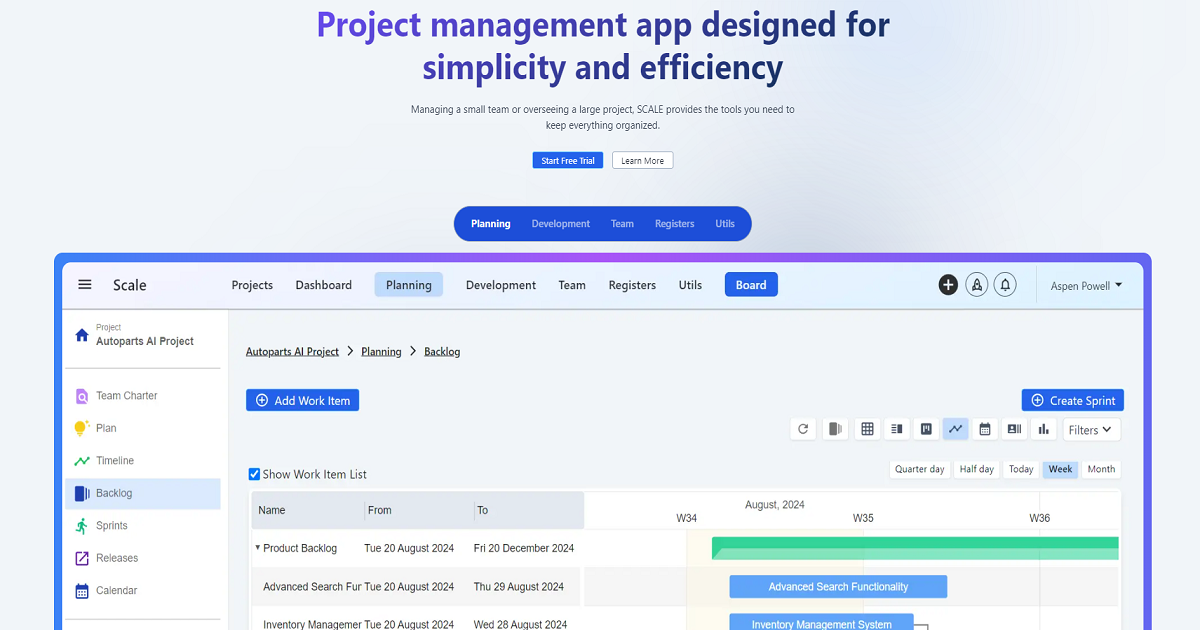The image size is (1200, 630).
Task: Click the notification bell icon
Action: 1006,285
